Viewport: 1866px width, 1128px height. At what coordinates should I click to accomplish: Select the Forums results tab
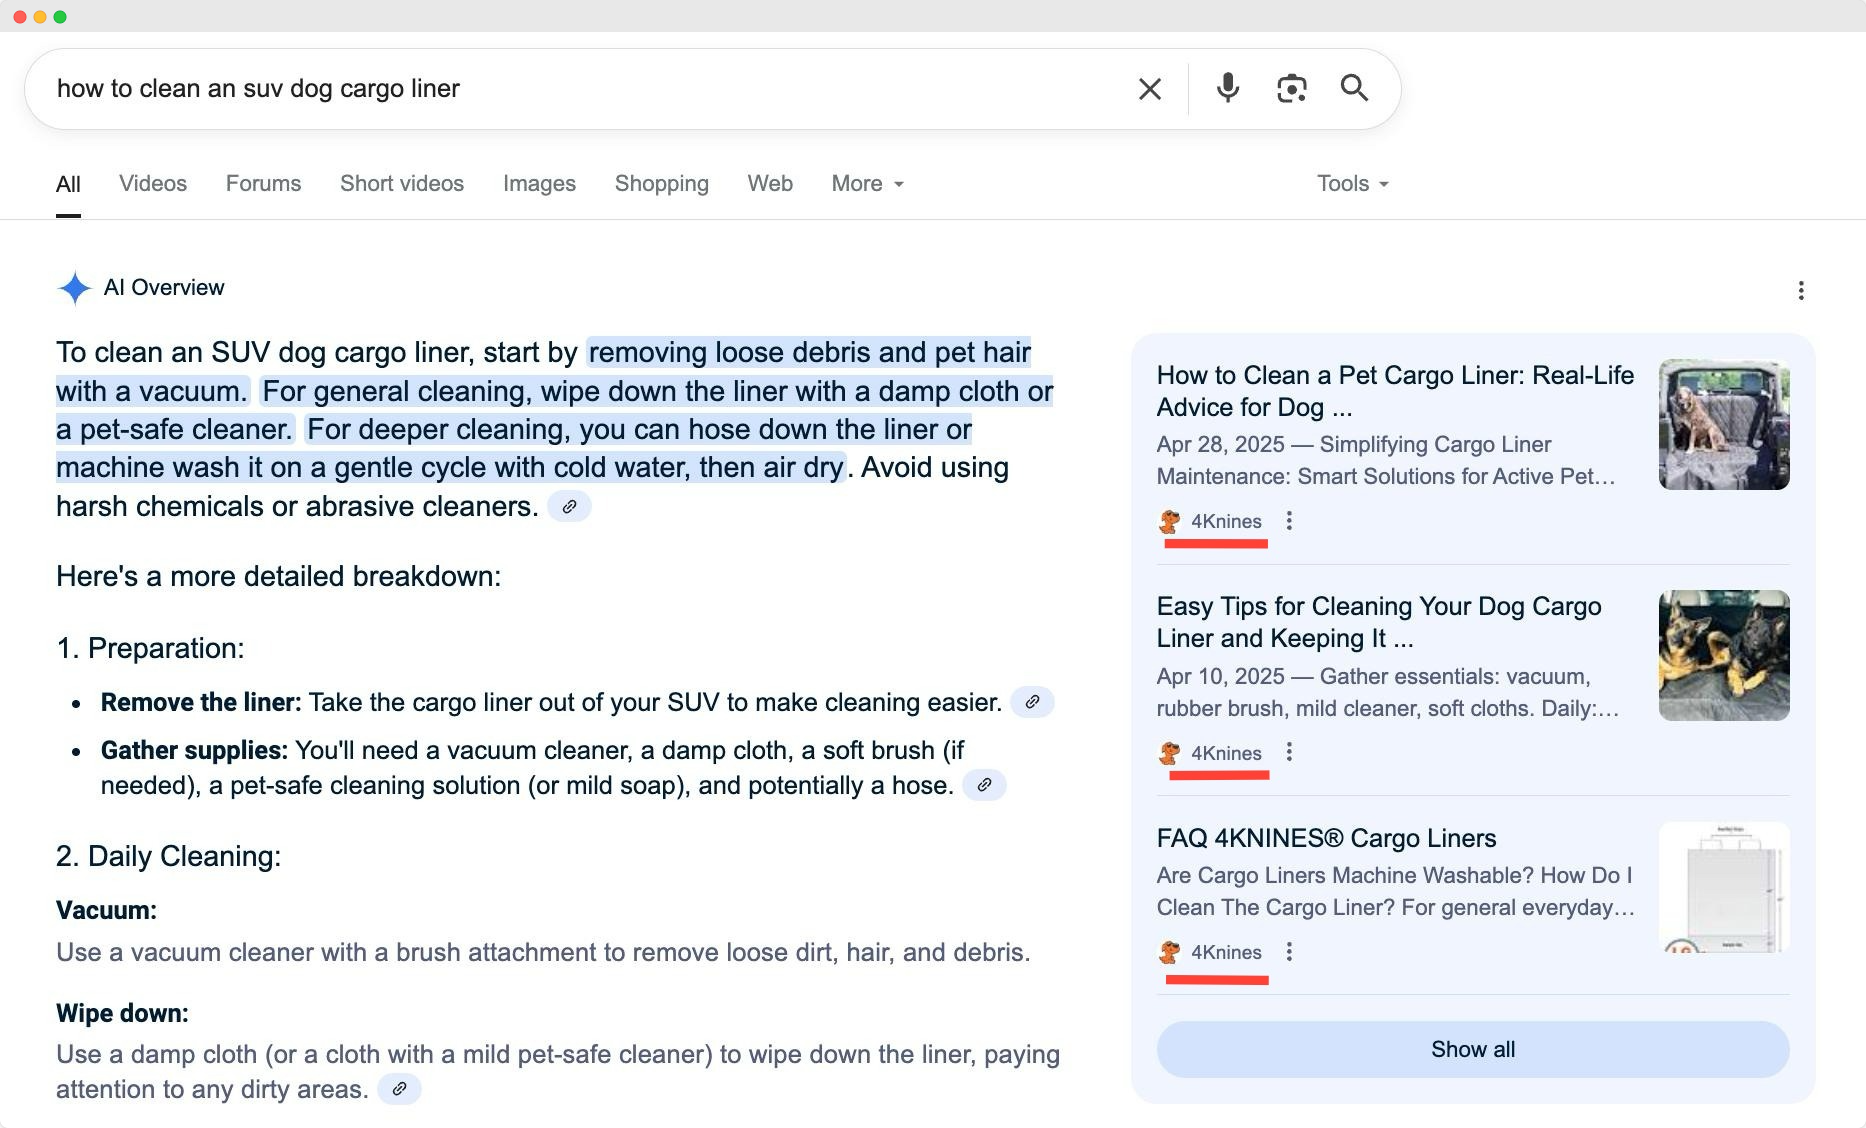(x=263, y=184)
